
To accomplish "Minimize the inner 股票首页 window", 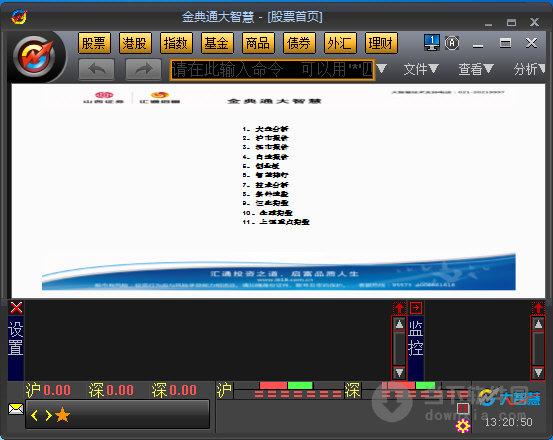I will pos(478,45).
